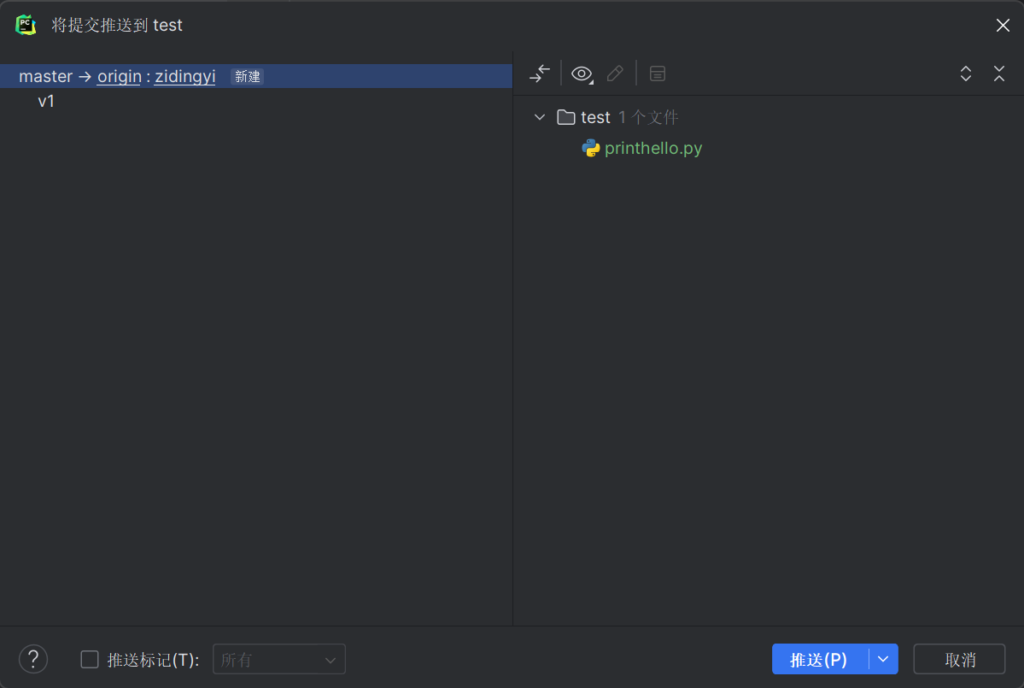Open the eye-shaped view options icon

pos(581,74)
